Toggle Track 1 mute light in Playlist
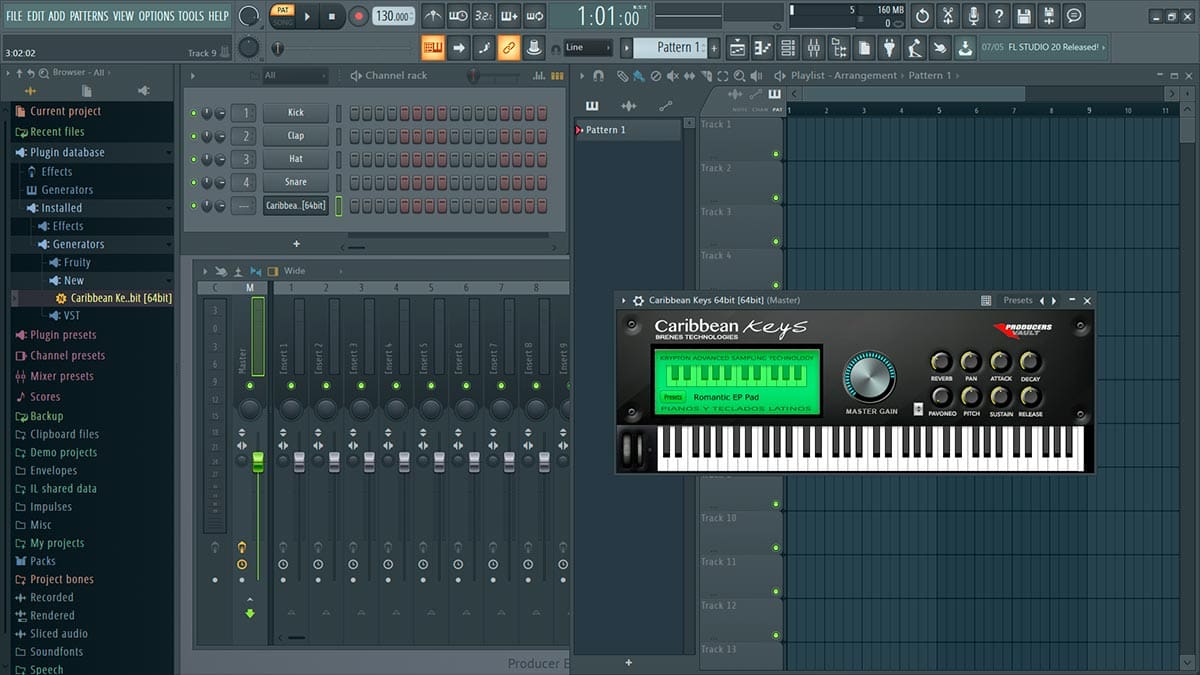The image size is (1200, 675). (775, 154)
